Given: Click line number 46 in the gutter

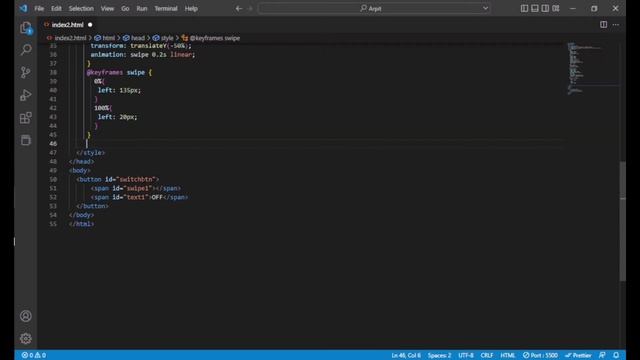Looking at the screenshot, I should pos(53,144).
